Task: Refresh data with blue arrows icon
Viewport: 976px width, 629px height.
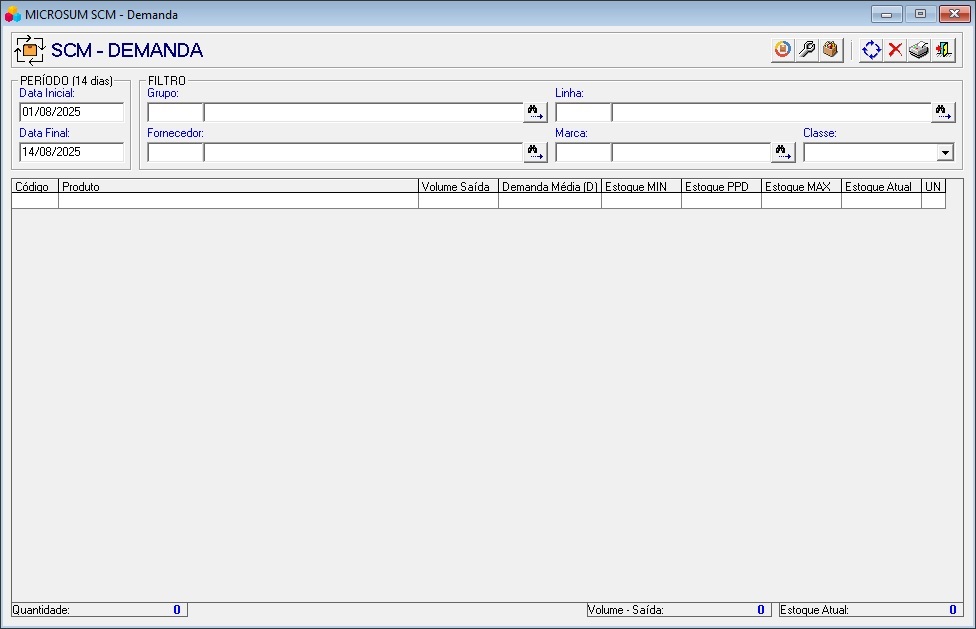Action: pos(871,50)
